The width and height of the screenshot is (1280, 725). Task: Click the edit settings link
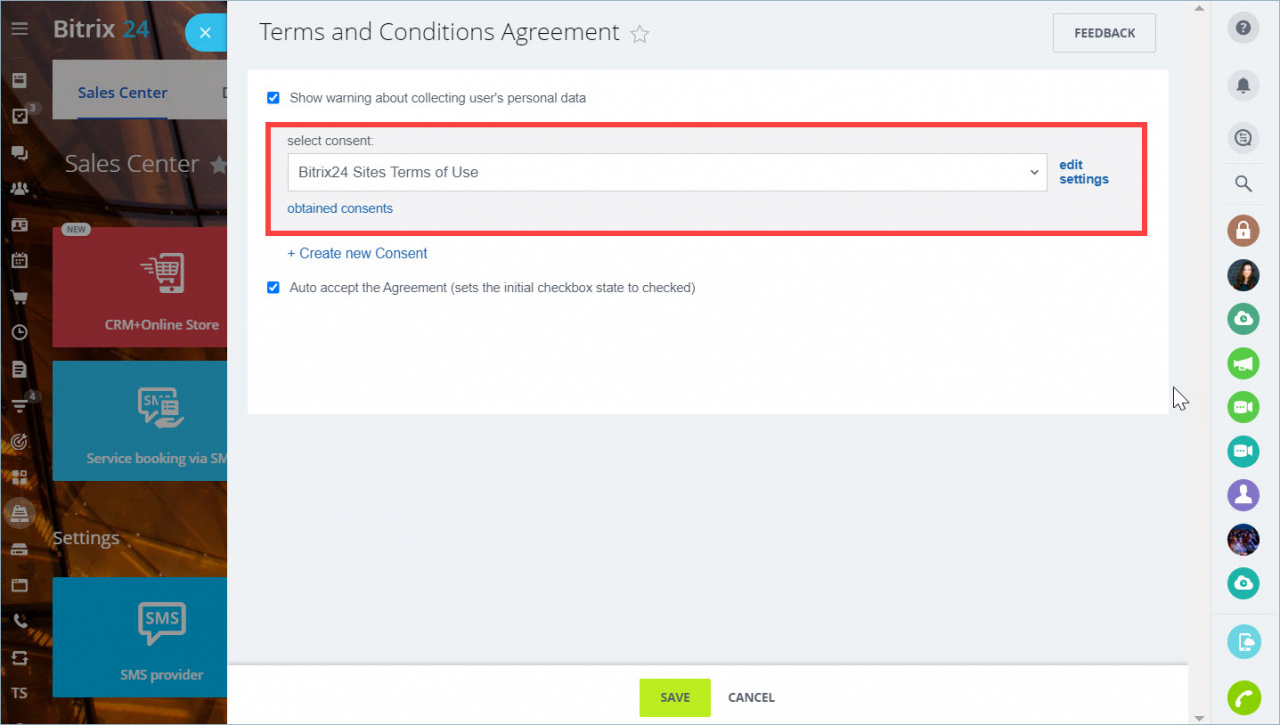pyautogui.click(x=1084, y=172)
